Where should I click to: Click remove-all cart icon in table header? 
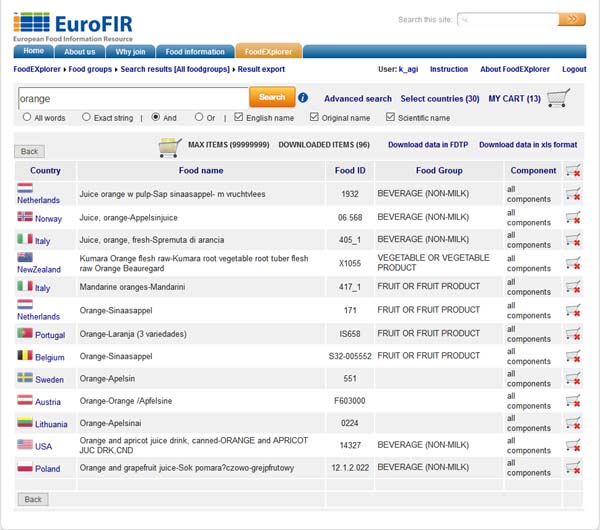tap(573, 171)
